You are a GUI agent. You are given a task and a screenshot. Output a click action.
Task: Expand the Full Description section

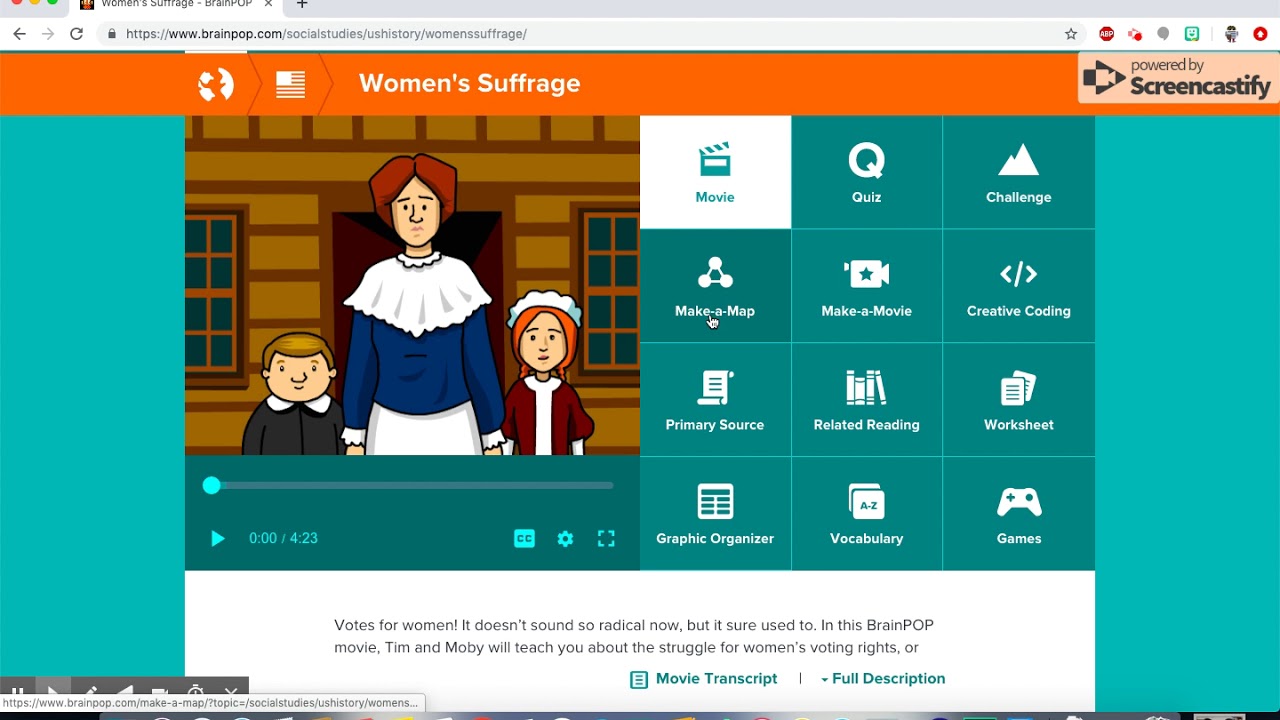point(883,679)
